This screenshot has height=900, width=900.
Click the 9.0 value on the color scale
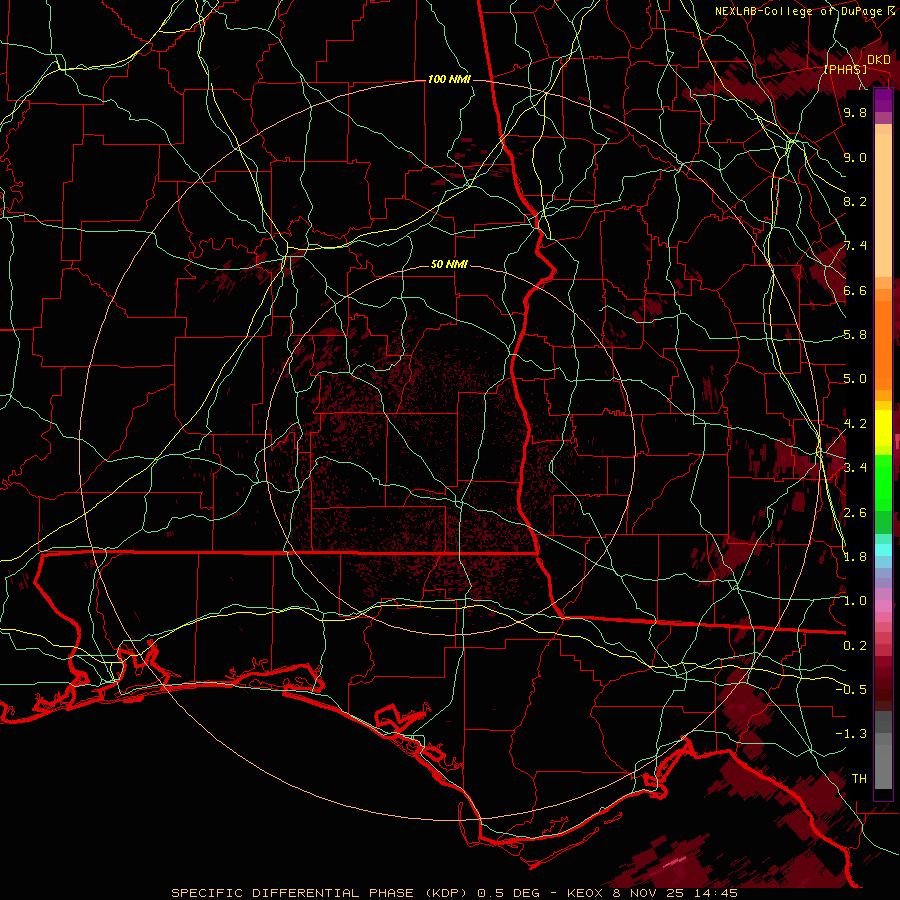855,157
